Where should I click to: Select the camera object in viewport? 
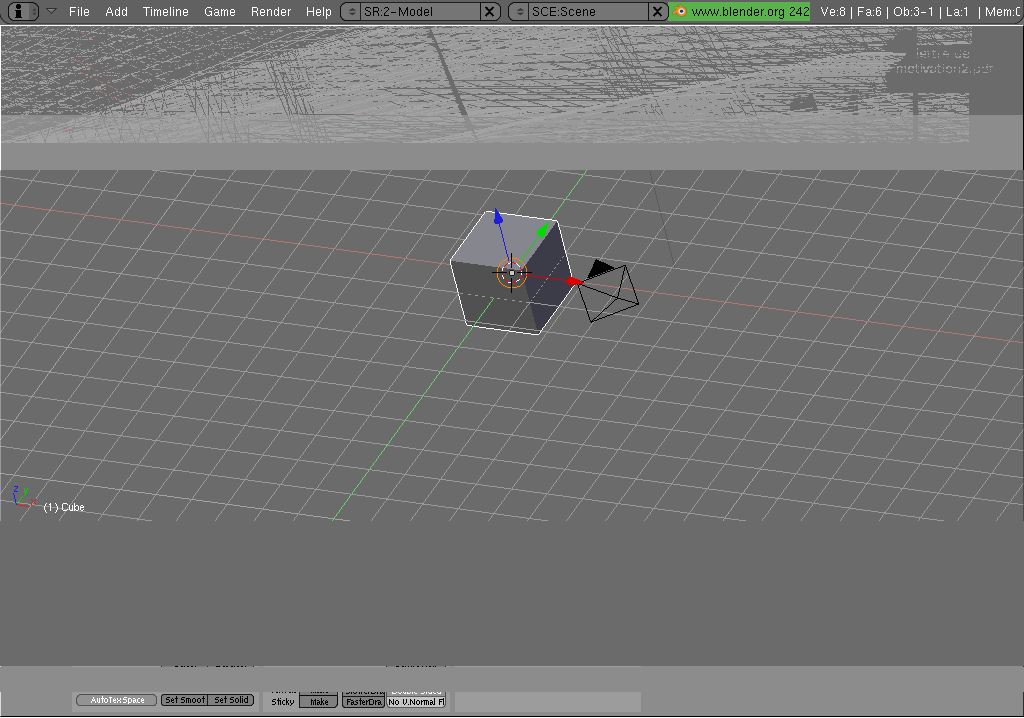point(608,293)
